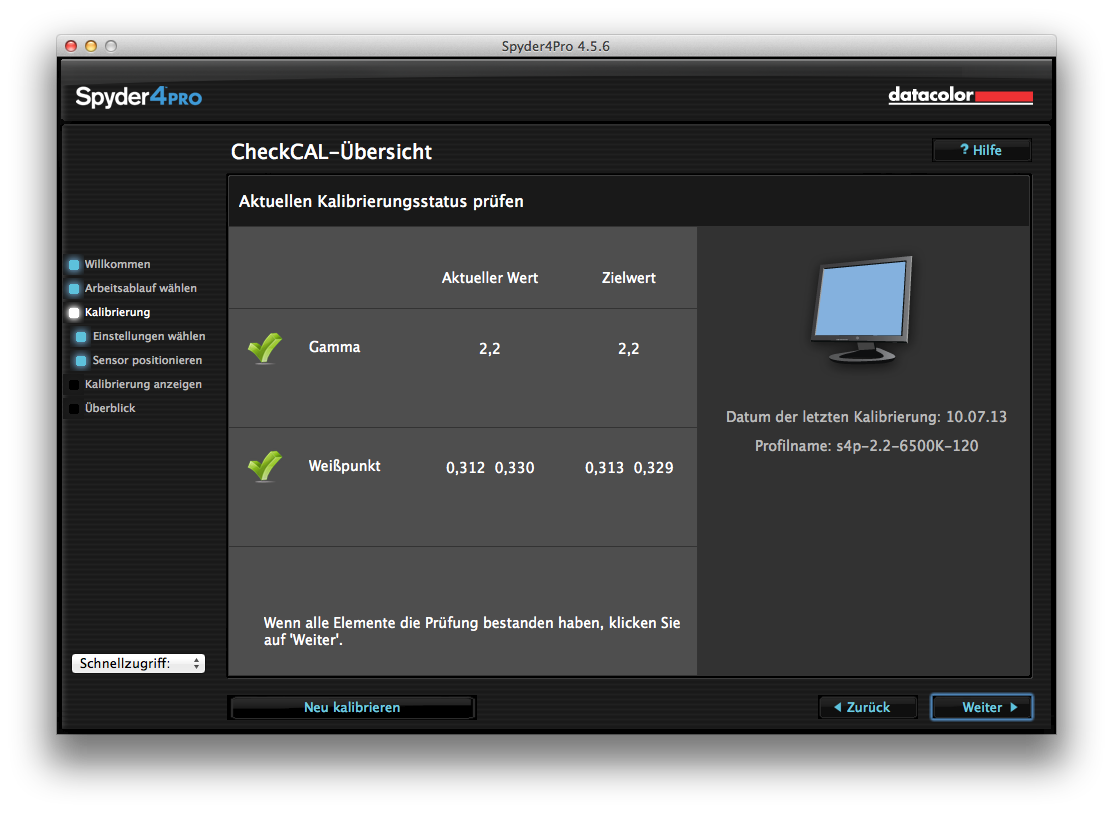Image resolution: width=1113 pixels, height=813 pixels.
Task: Click the Weißpunkt row label
Action: [x=344, y=466]
